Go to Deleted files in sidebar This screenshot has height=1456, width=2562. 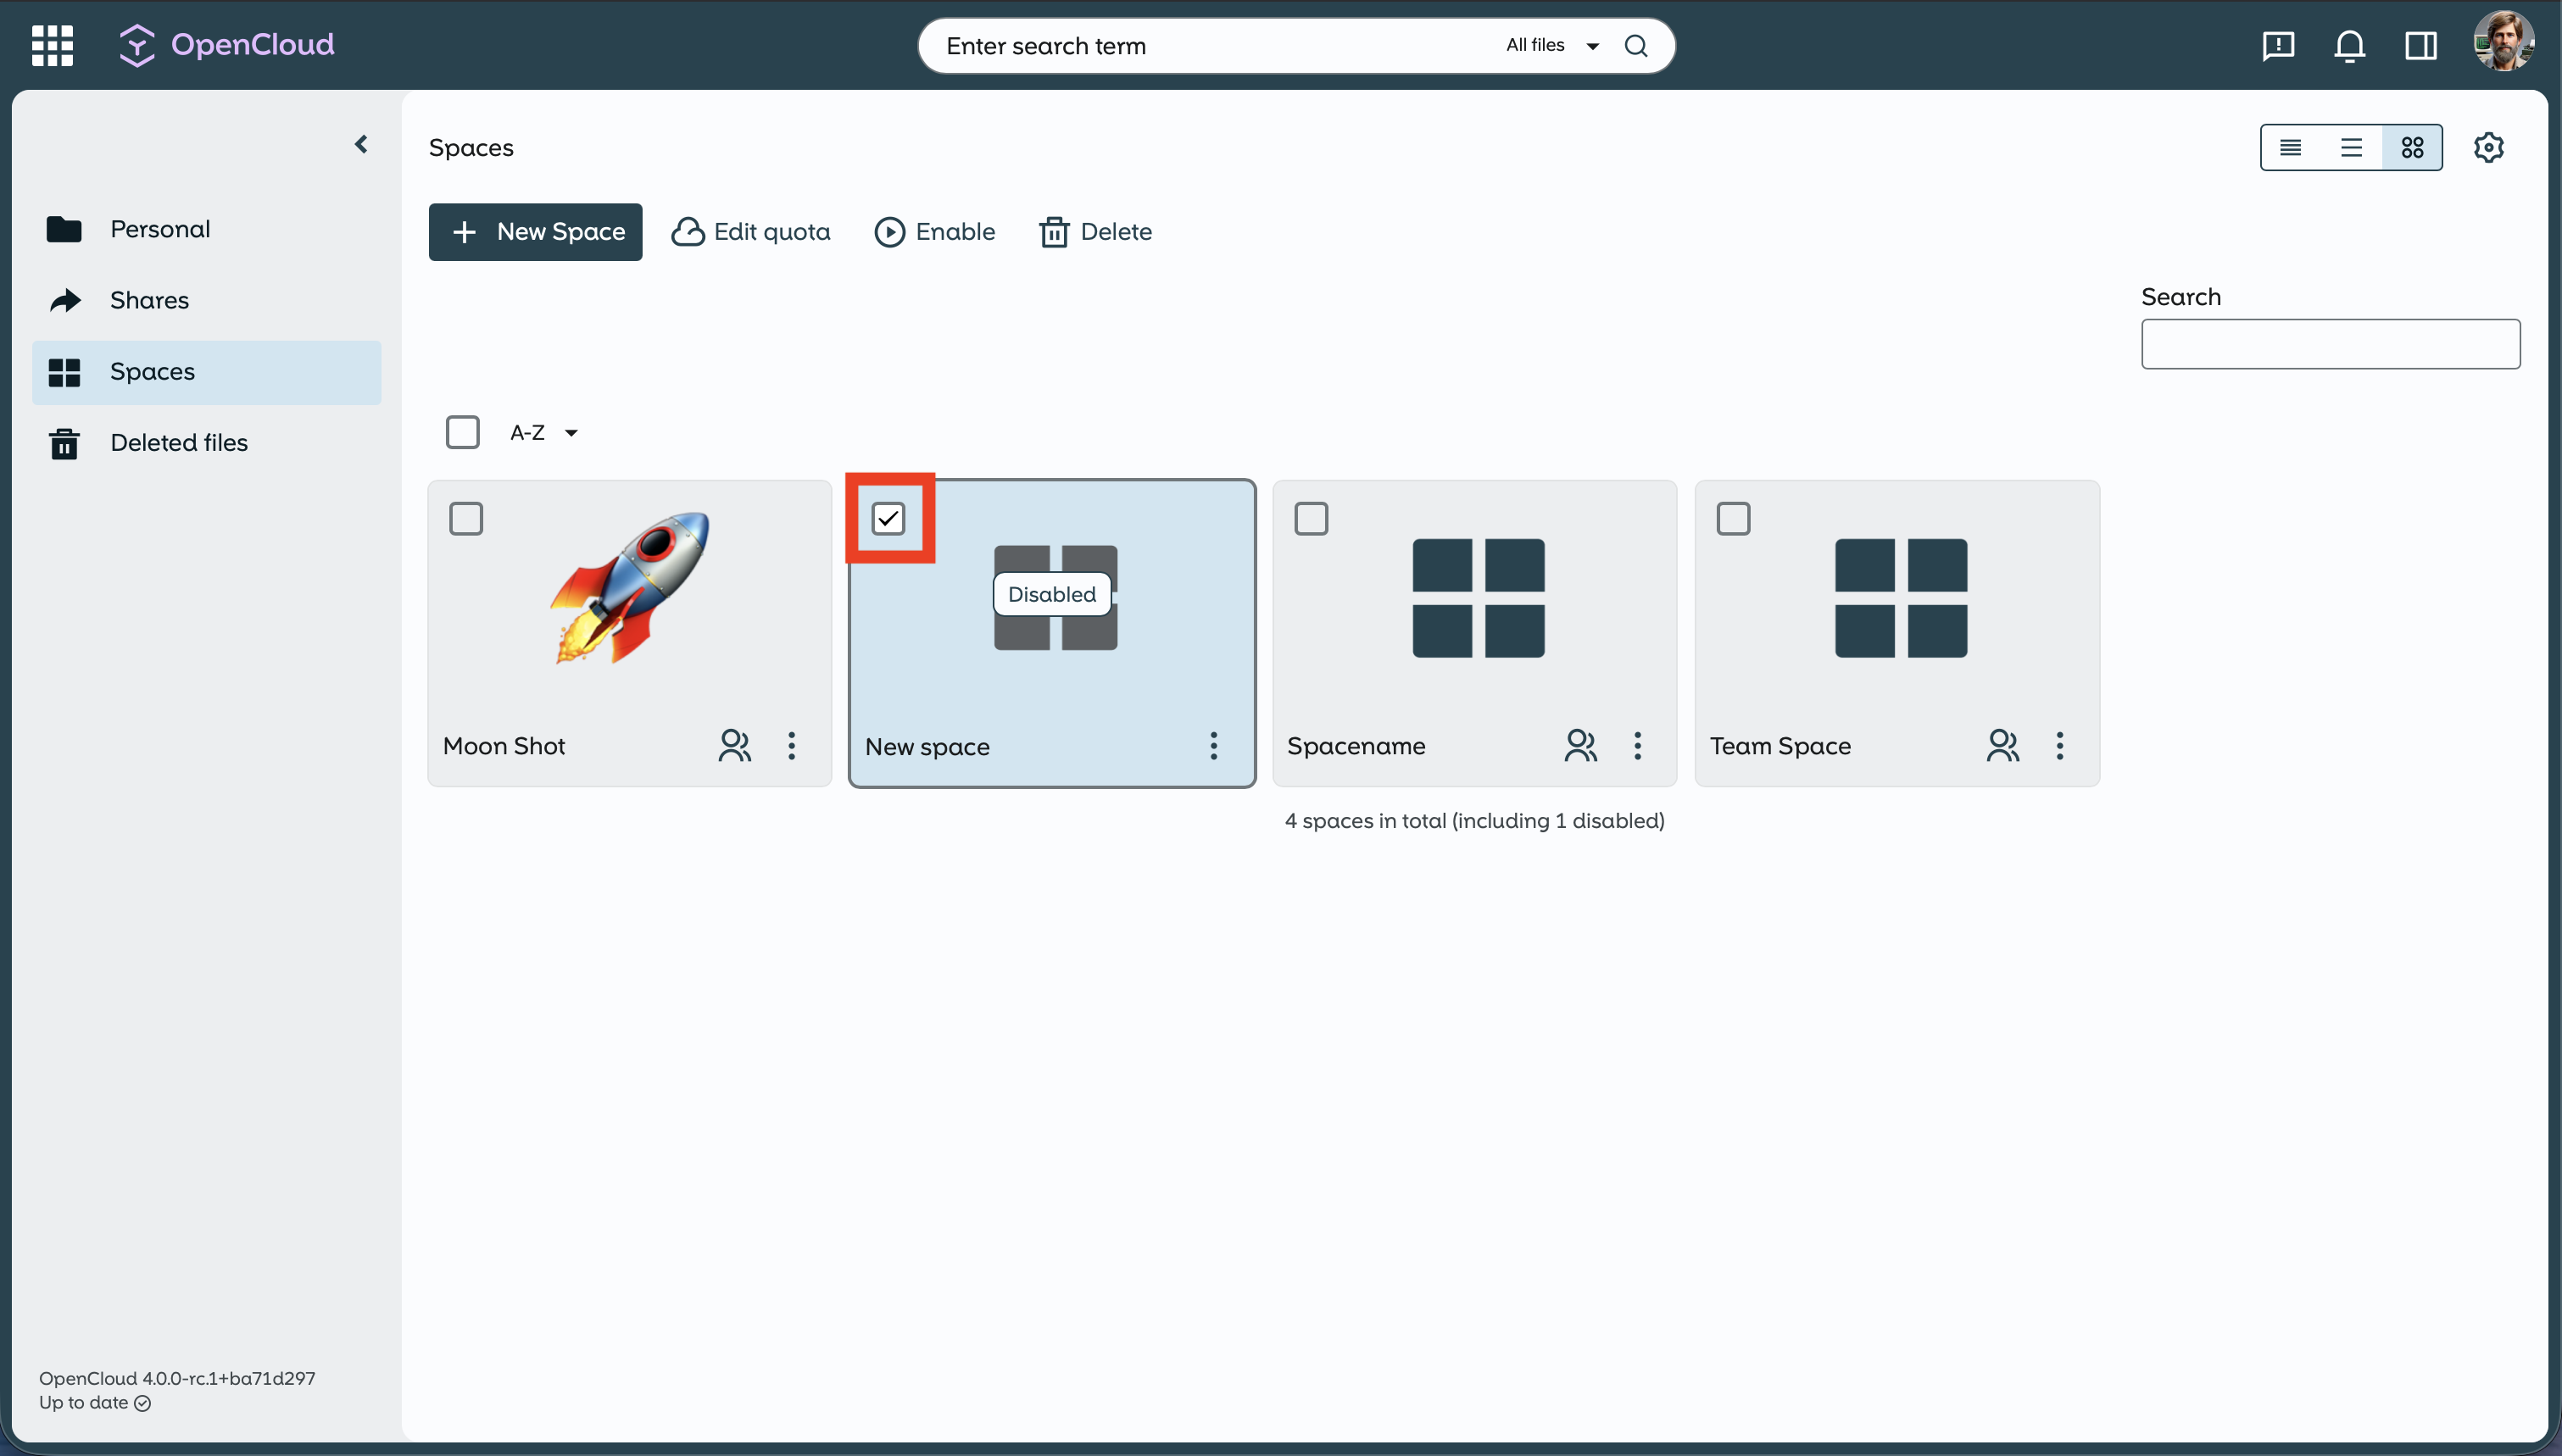(178, 442)
